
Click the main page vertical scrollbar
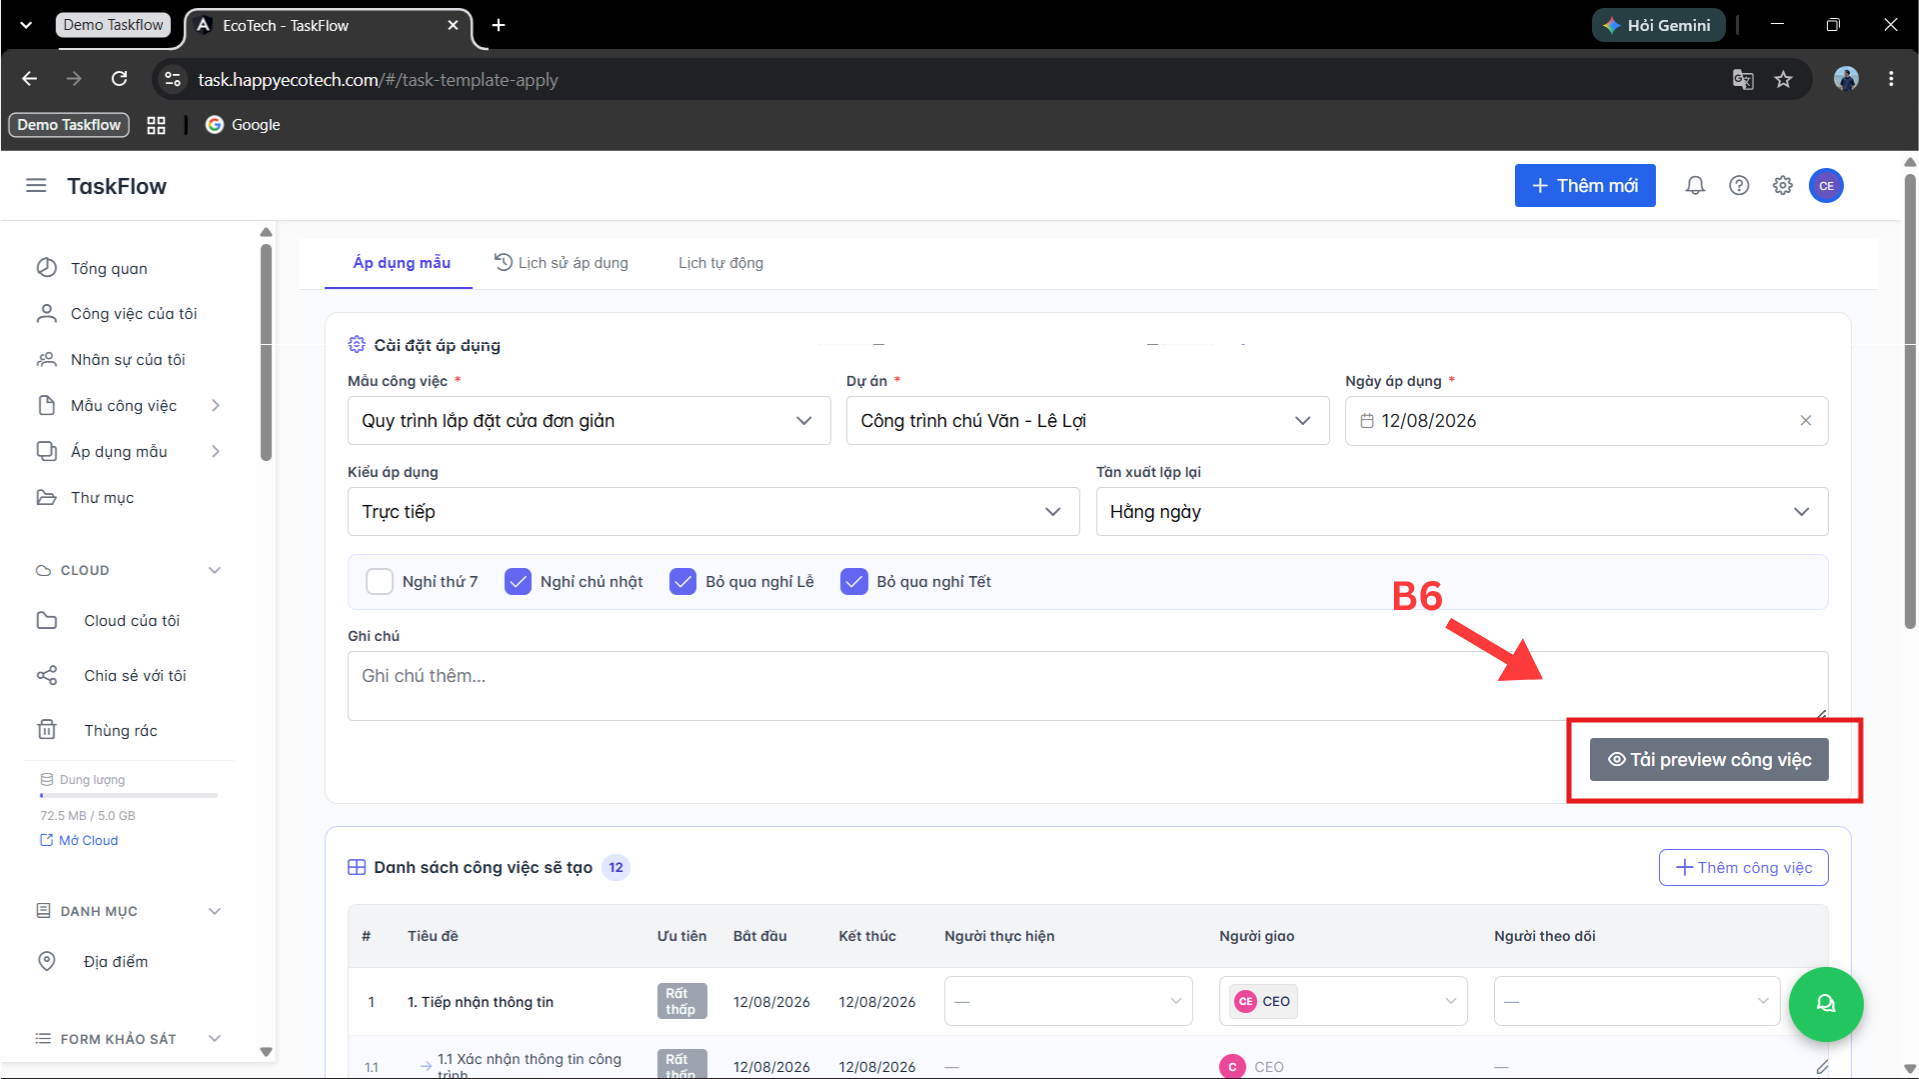(x=1909, y=400)
